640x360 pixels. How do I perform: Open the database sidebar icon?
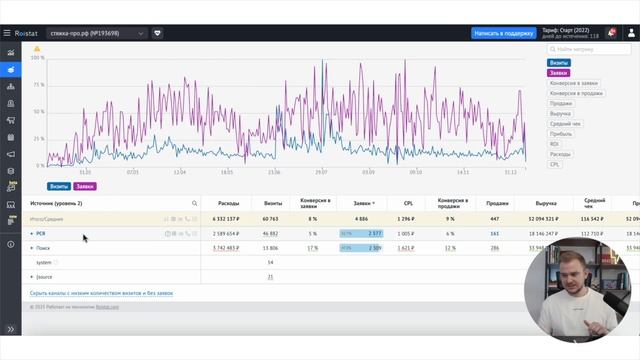(11, 171)
